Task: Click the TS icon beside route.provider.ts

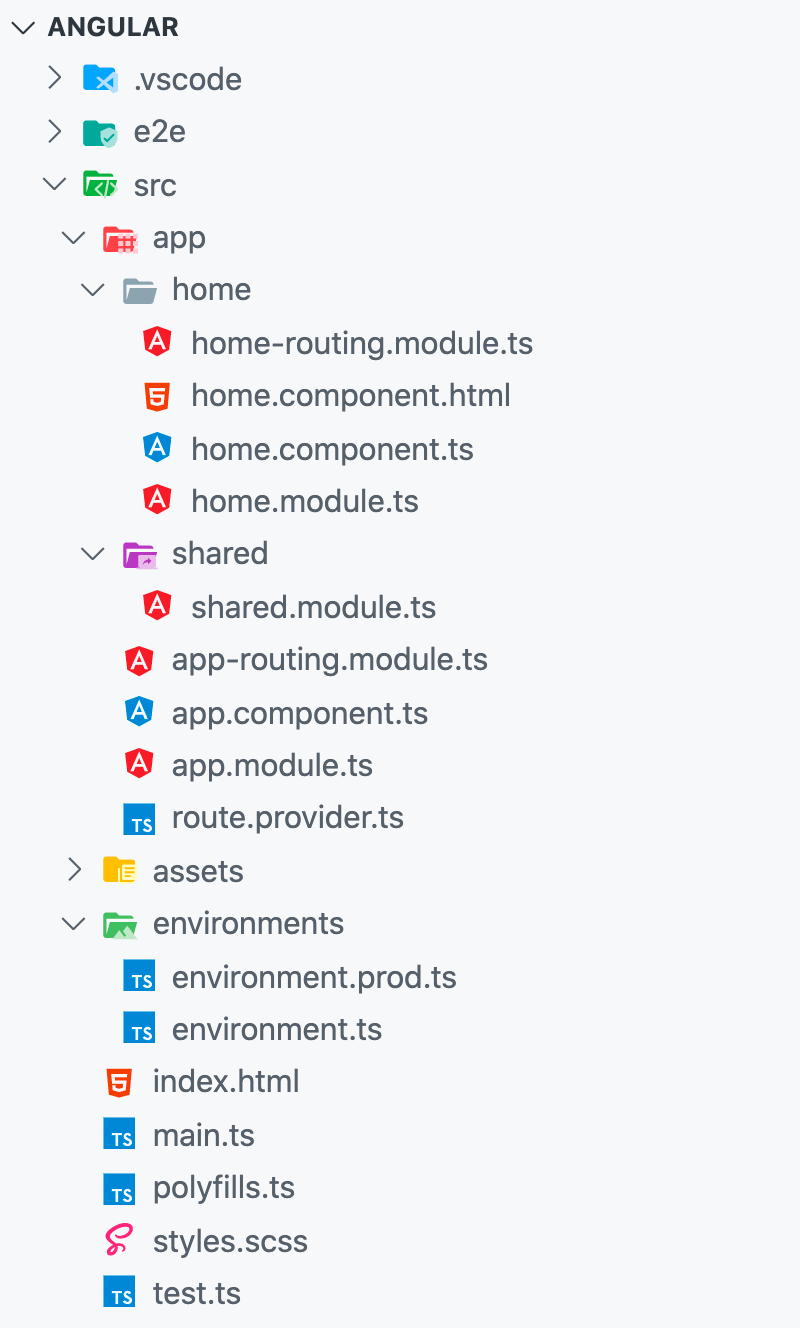Action: 139,818
